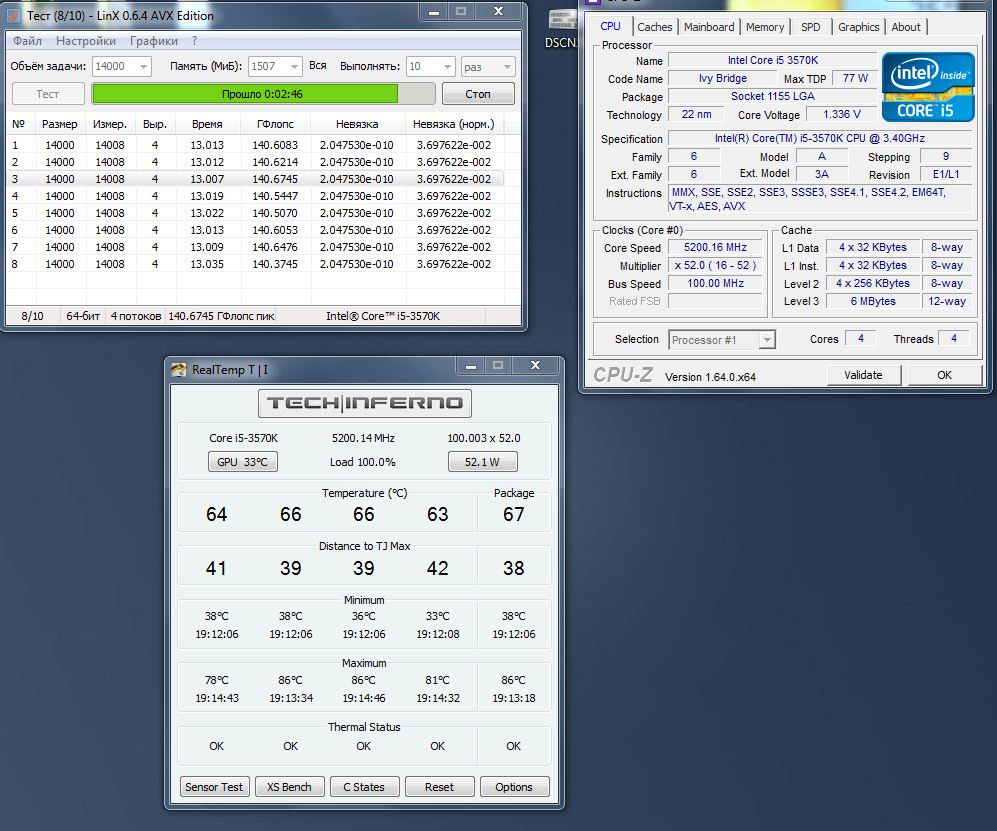Click the TechInferno logo banner in RealTemp

364,402
